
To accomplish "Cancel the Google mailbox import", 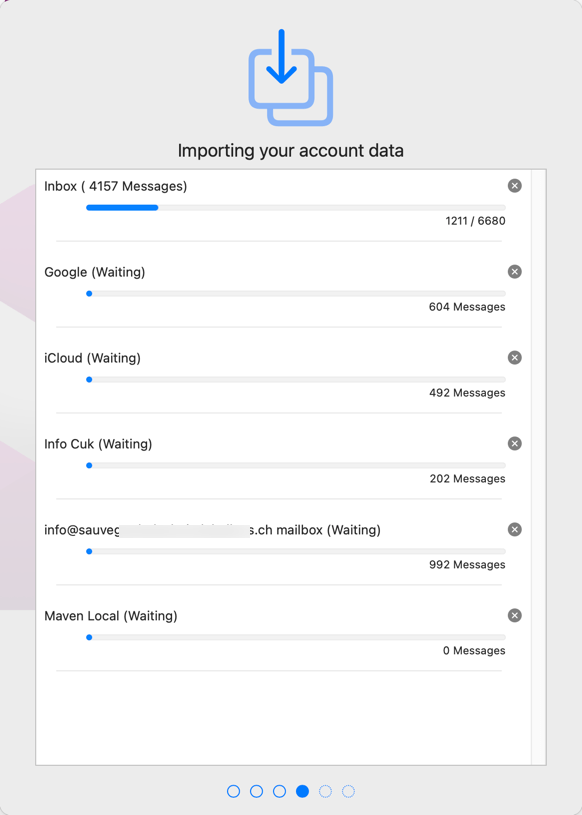I will pyautogui.click(x=514, y=271).
